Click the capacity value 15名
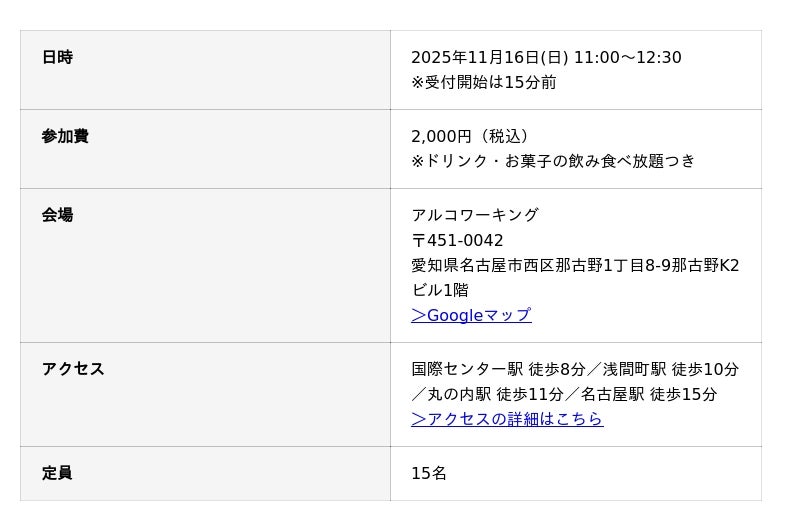800x531 pixels. pos(429,474)
